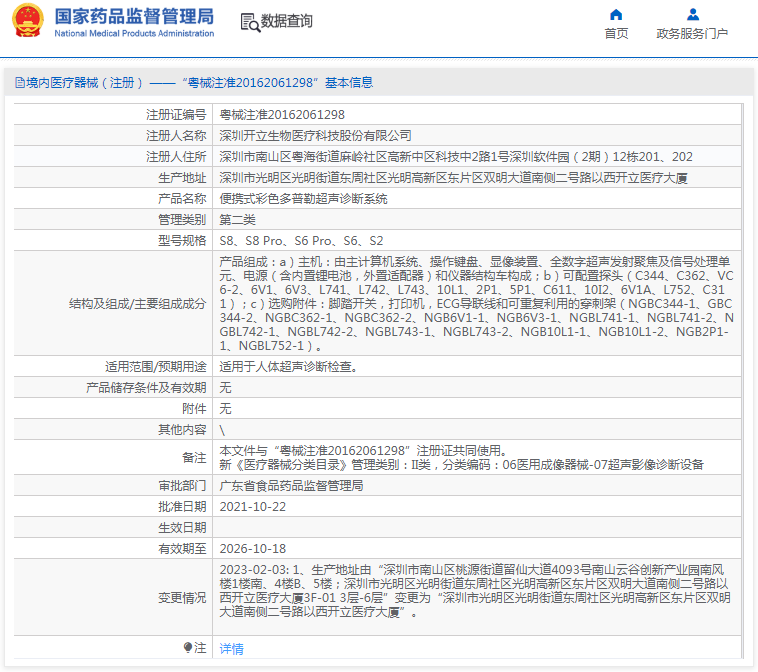Select the 审批部门 label
The image size is (758, 672).
(x=182, y=486)
